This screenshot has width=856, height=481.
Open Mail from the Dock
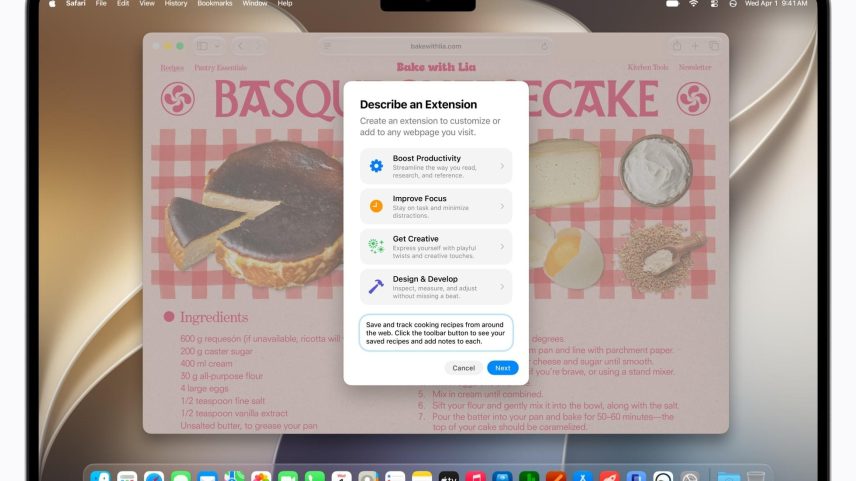(207, 477)
